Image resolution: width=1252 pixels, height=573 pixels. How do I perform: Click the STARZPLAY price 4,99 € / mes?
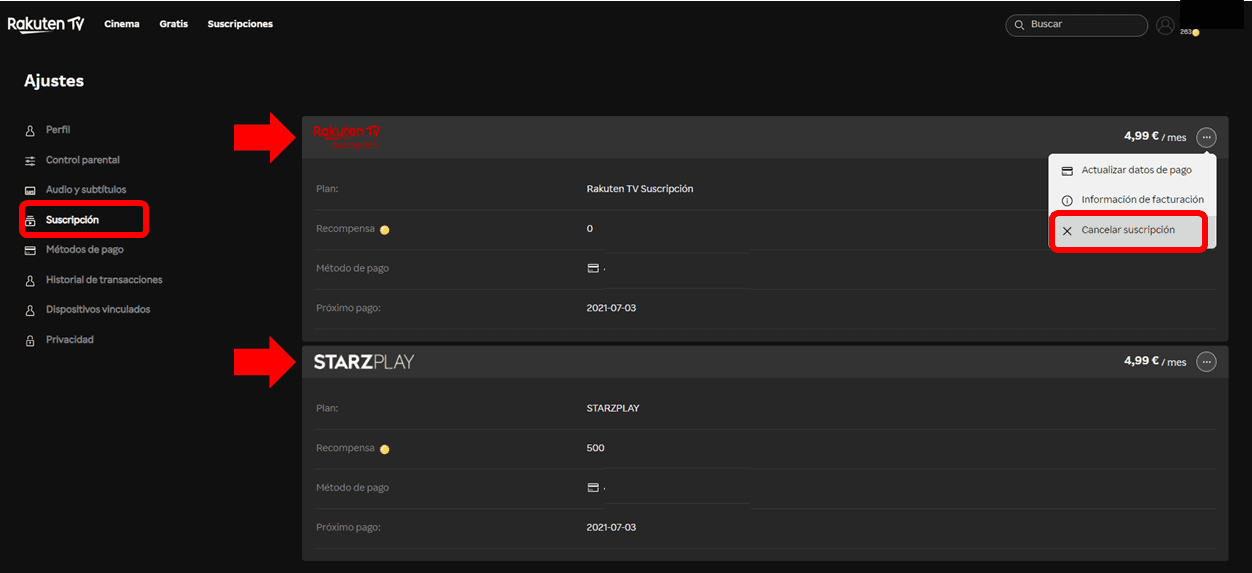pos(1155,362)
